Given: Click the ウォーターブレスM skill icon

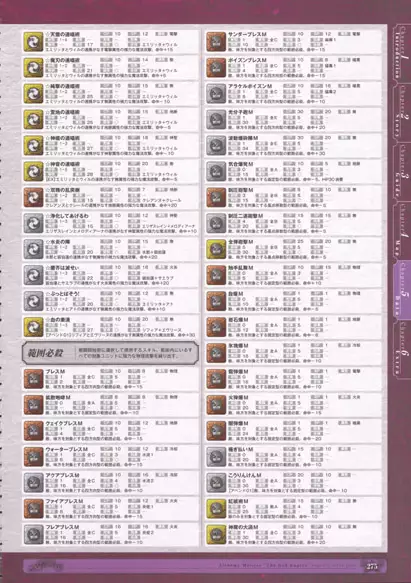Looking at the screenshot, I should coord(33,456).
